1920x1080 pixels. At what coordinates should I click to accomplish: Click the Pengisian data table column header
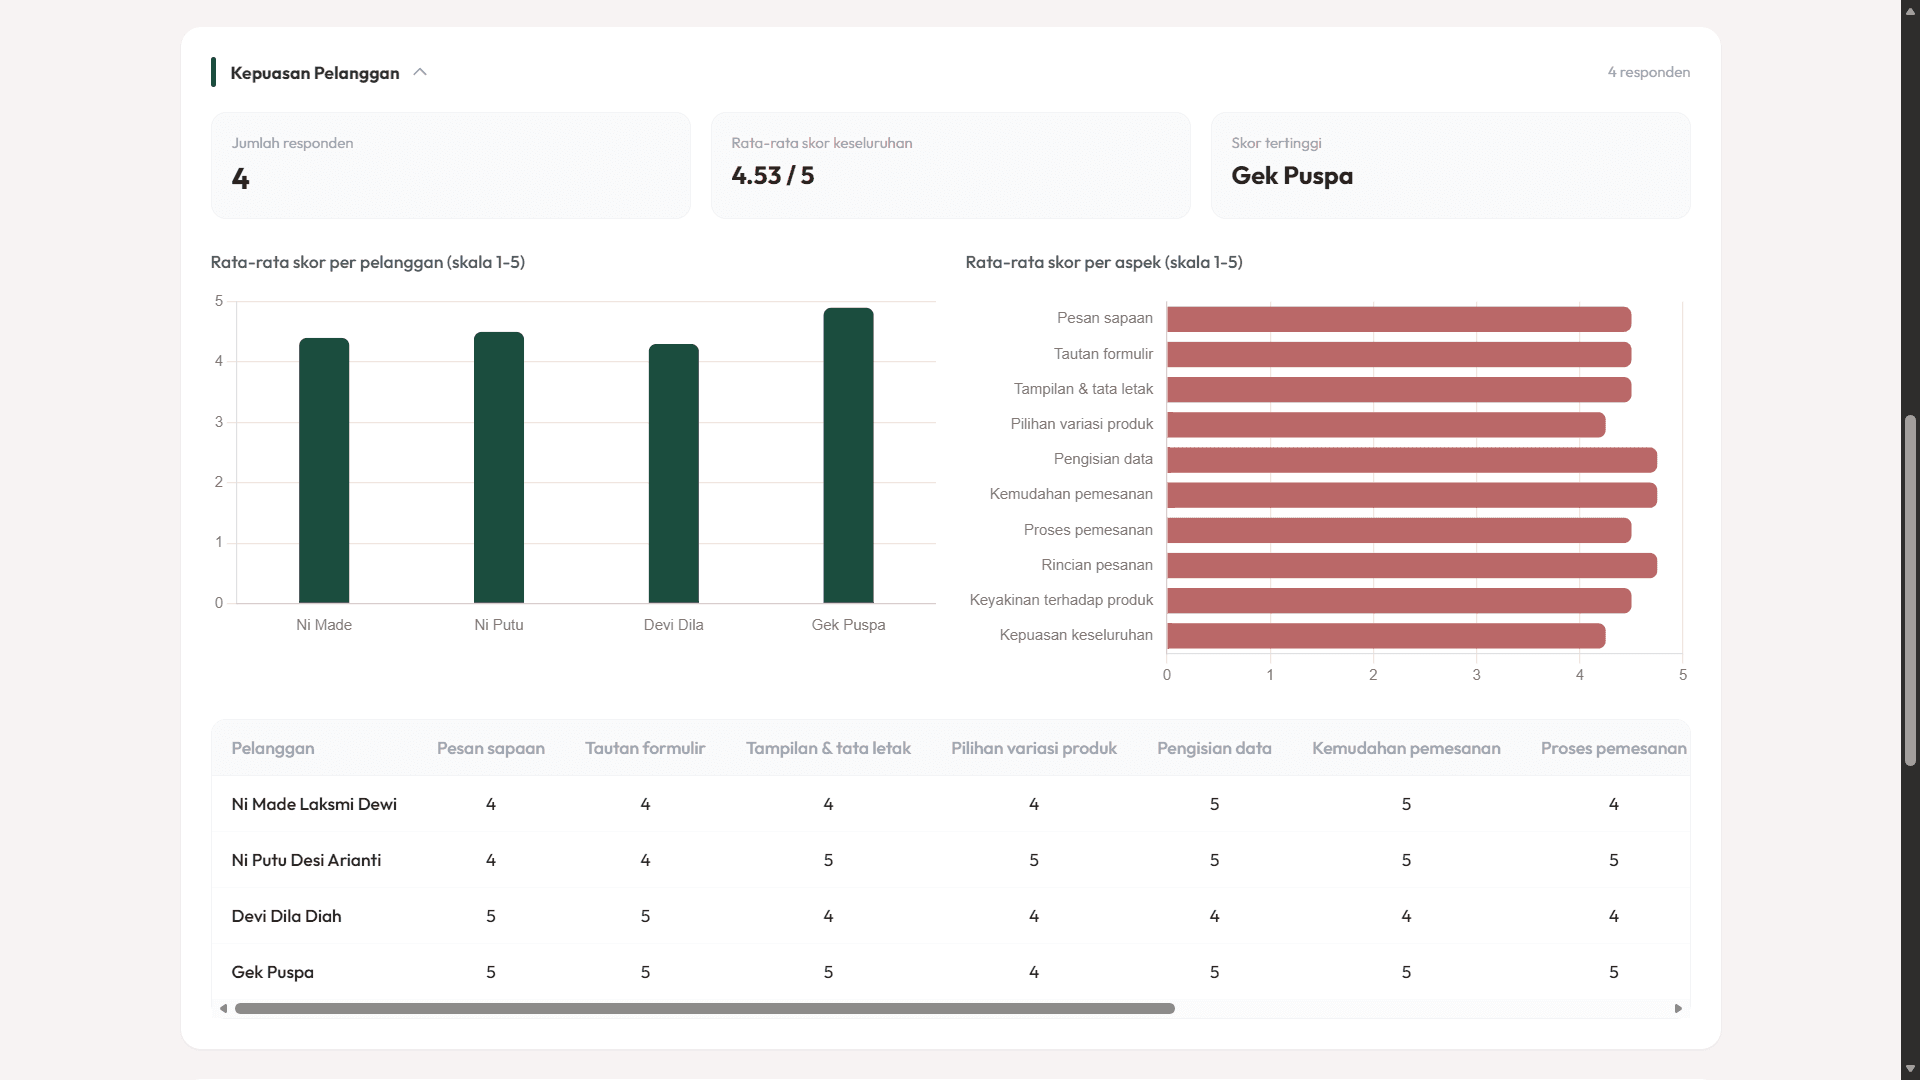[x=1214, y=748]
